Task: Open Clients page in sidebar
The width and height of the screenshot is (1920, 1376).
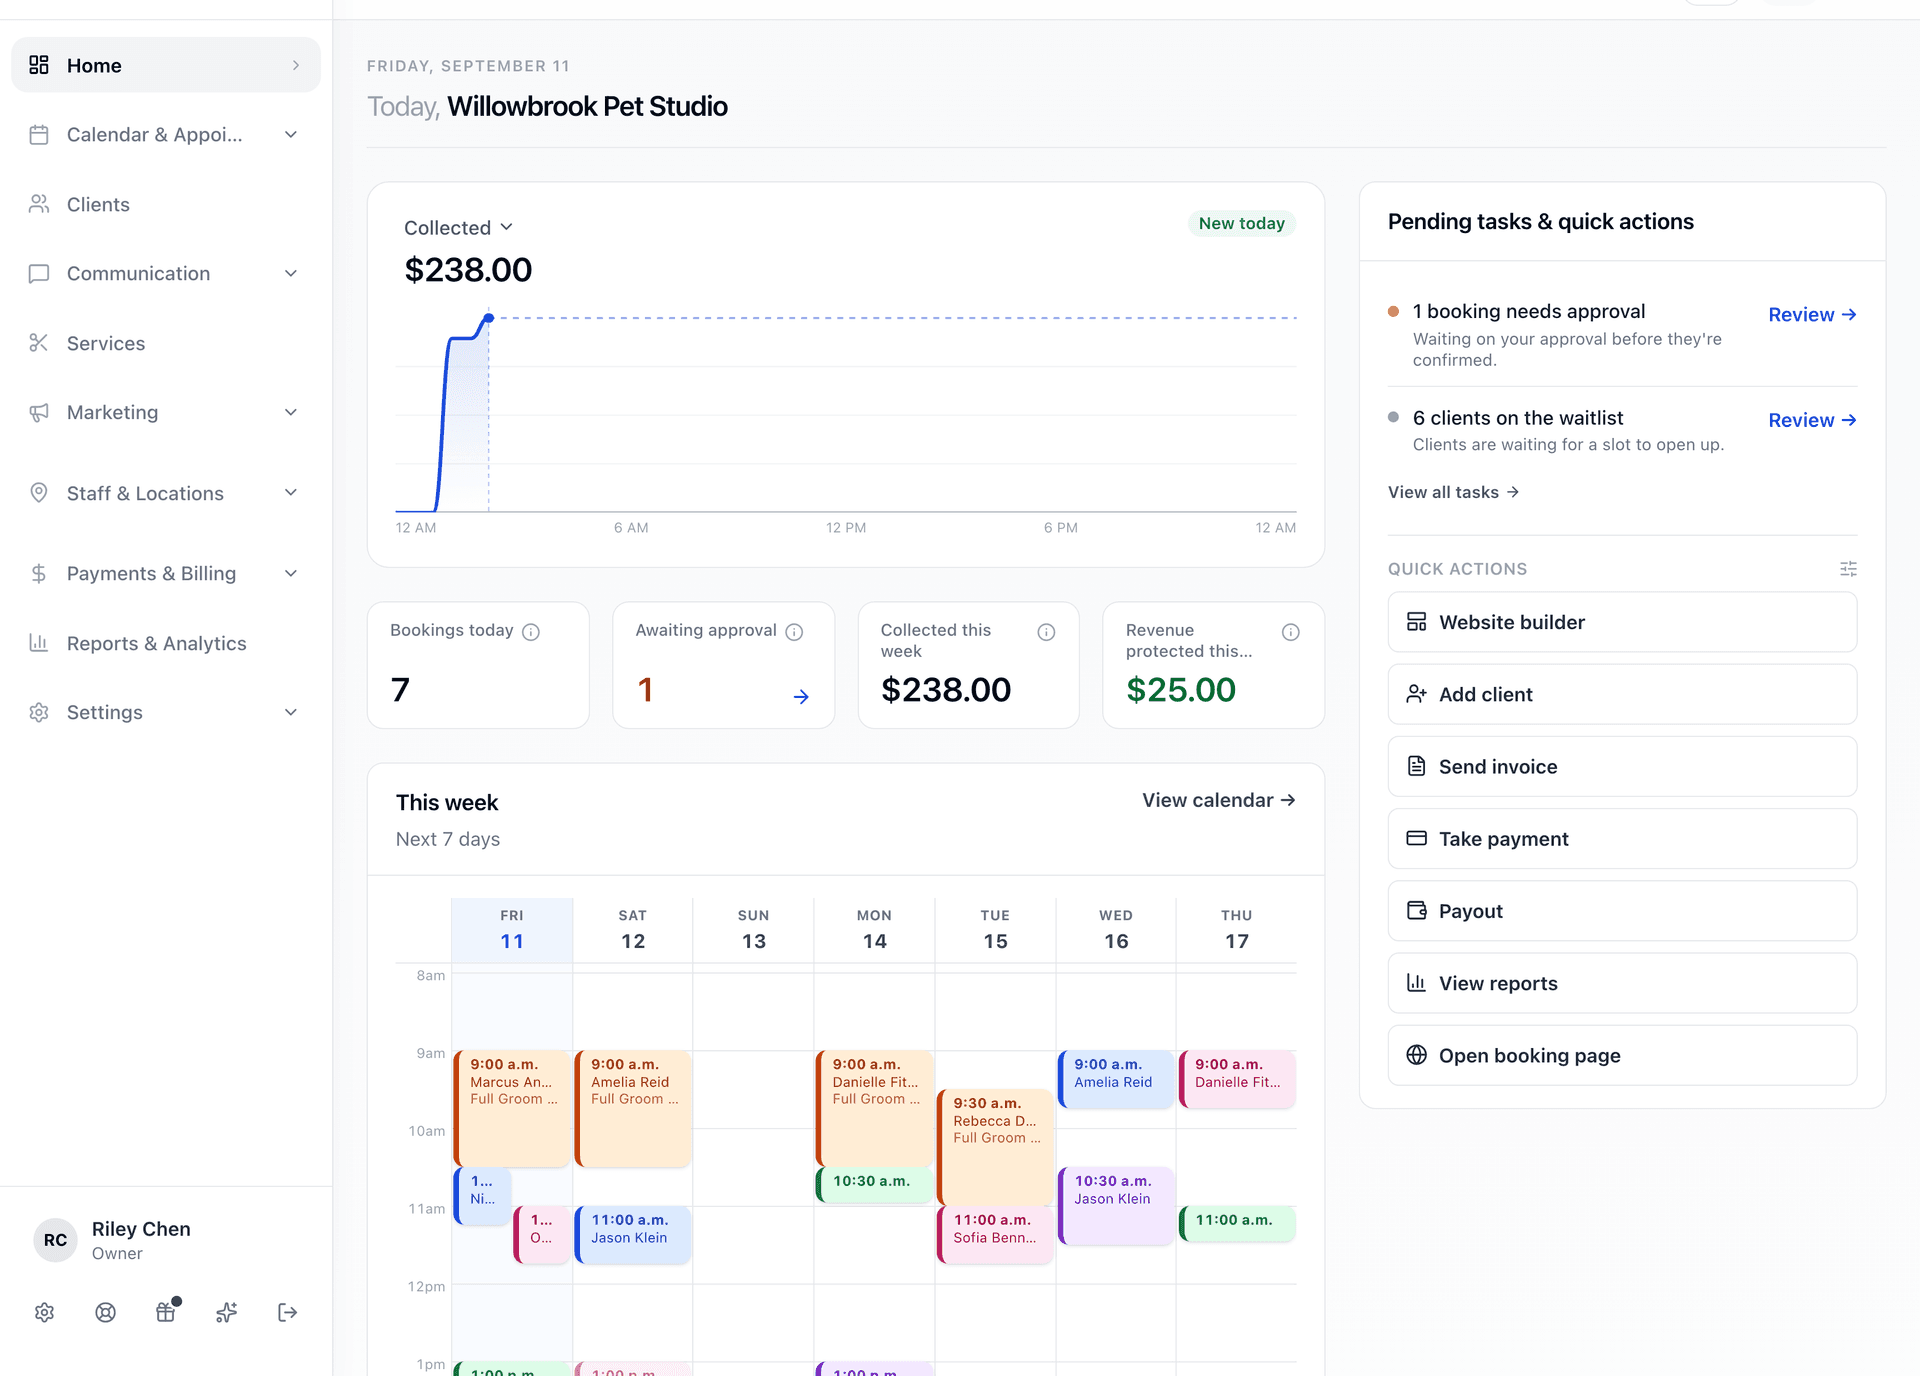Action: (x=98, y=204)
